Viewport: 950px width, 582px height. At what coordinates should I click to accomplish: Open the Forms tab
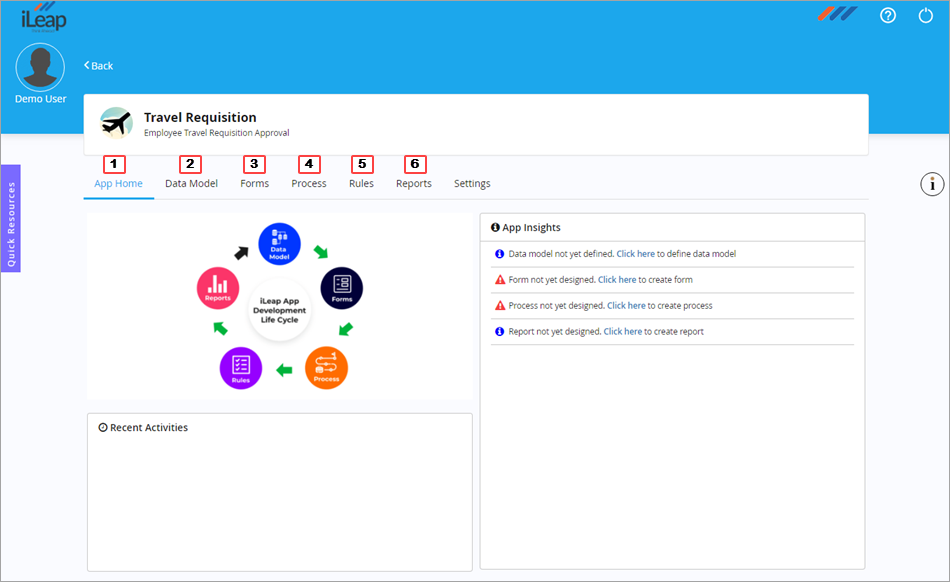(254, 184)
